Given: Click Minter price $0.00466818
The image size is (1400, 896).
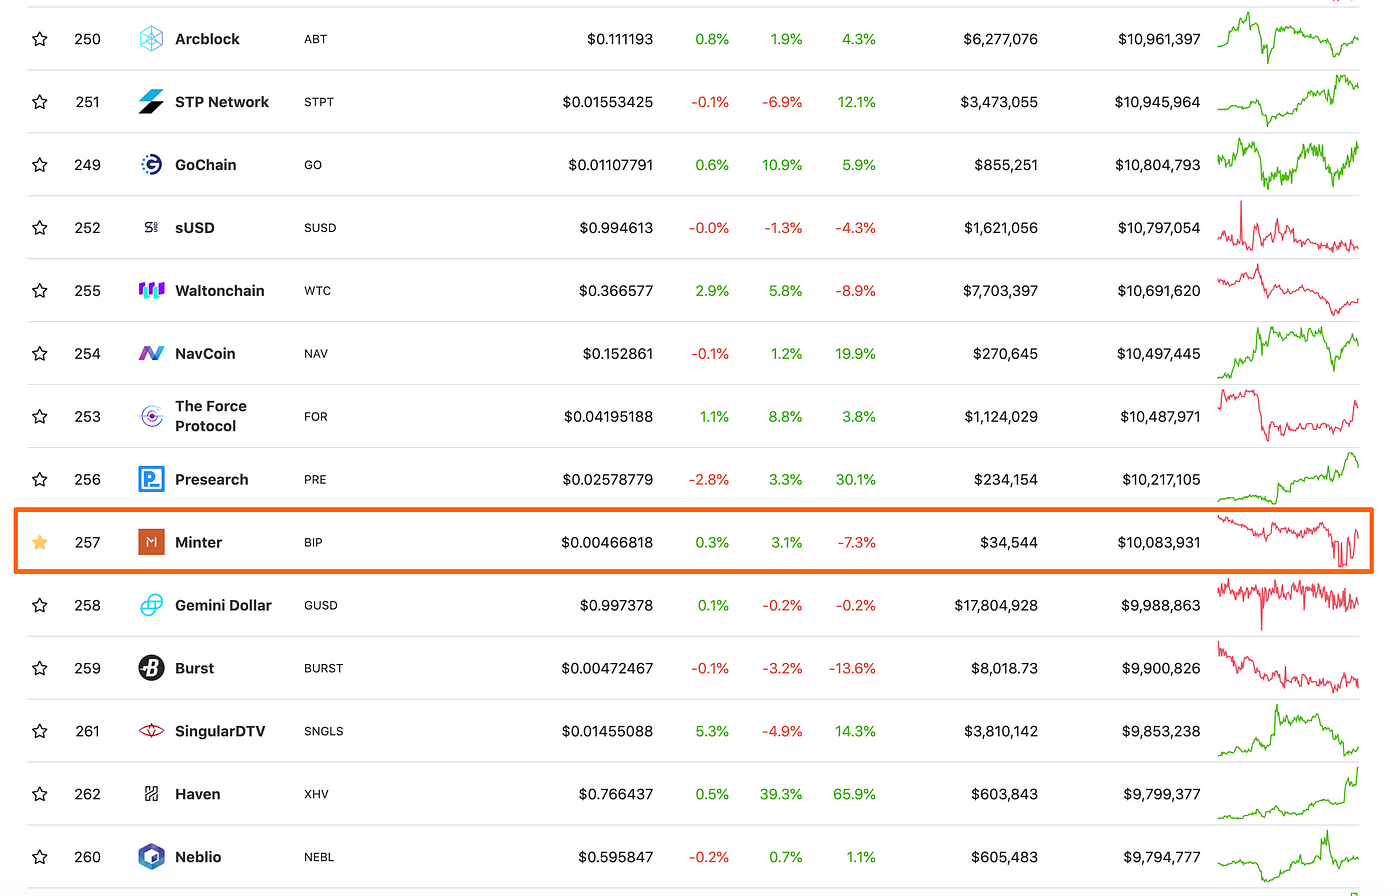Looking at the screenshot, I should click(607, 543).
